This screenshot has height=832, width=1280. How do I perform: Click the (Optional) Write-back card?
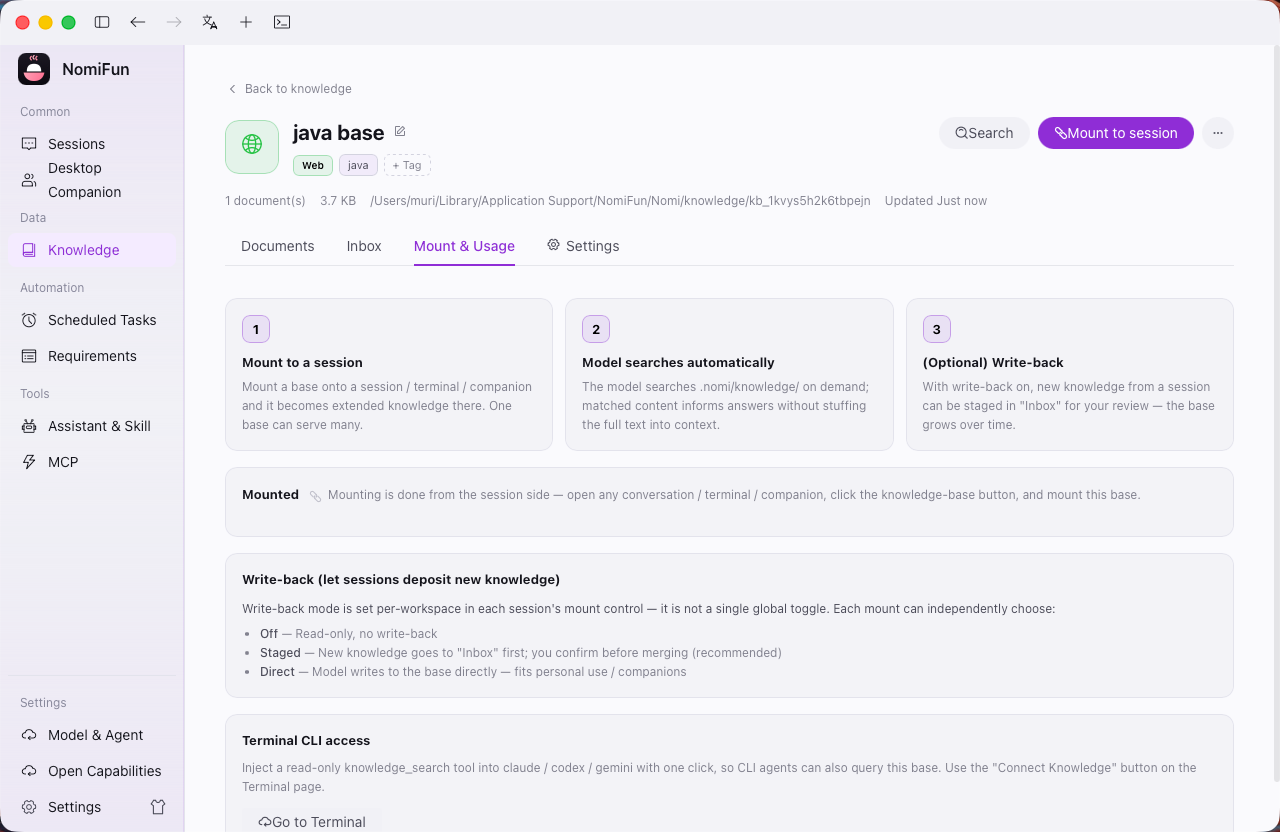point(1070,374)
